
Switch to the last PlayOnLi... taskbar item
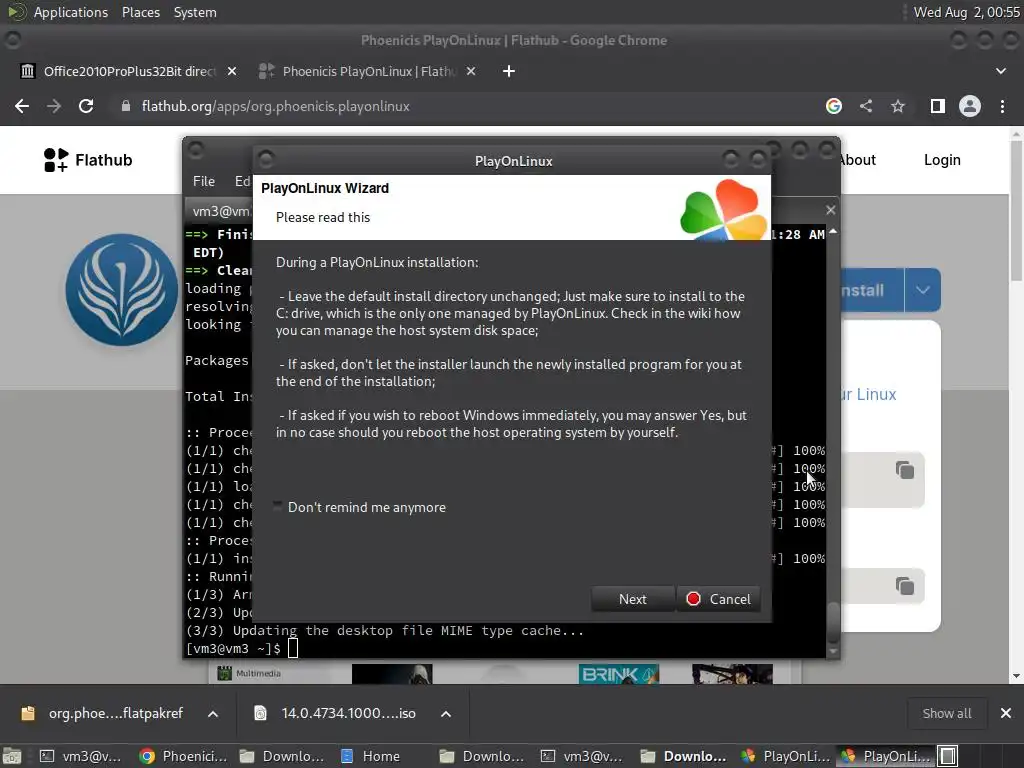pyautogui.click(x=887, y=756)
